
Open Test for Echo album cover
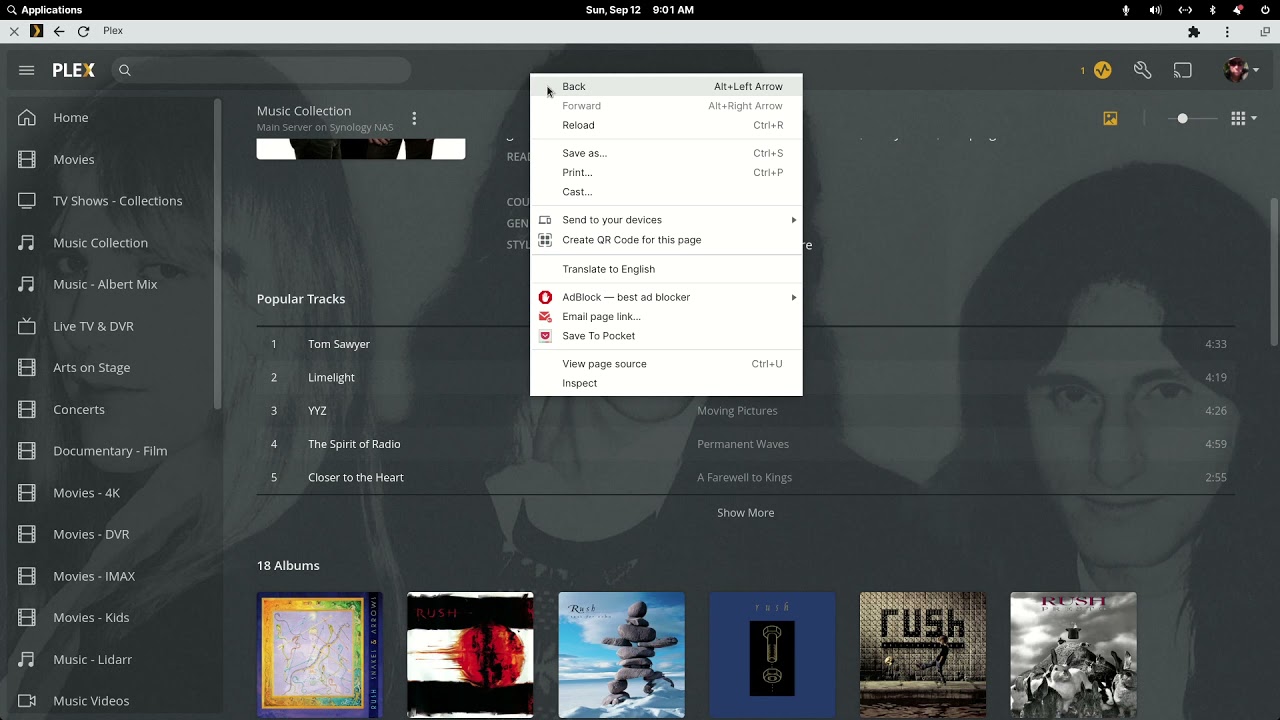click(622, 655)
